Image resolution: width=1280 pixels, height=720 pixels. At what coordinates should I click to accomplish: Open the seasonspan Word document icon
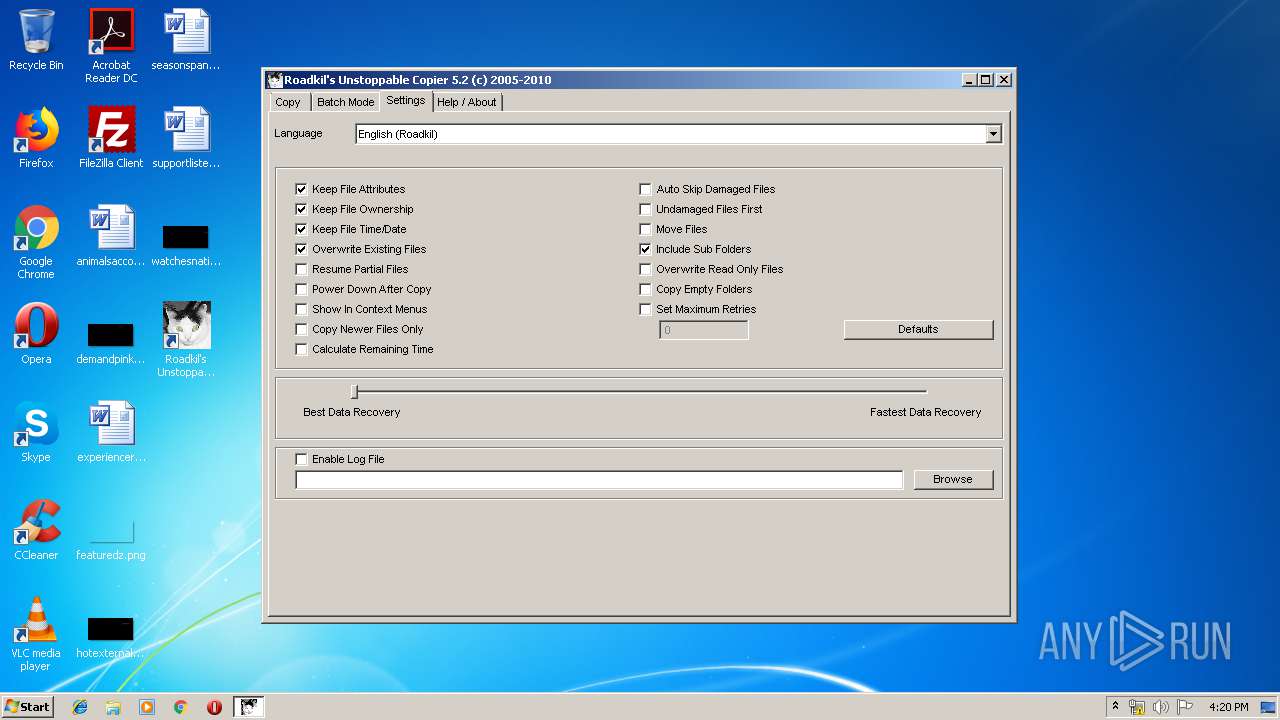(186, 40)
